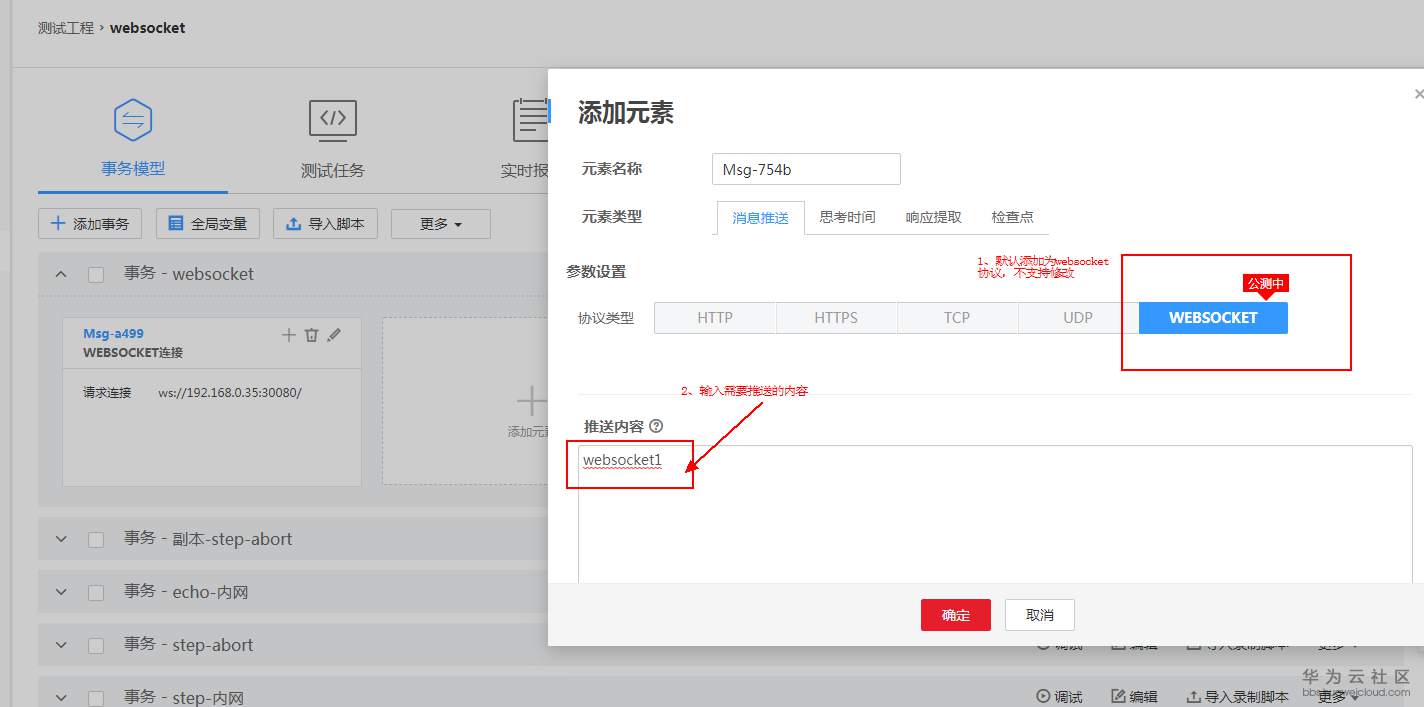
Task: Click the 调试 debug button in the step-内网 row
Action: pos(1059,697)
